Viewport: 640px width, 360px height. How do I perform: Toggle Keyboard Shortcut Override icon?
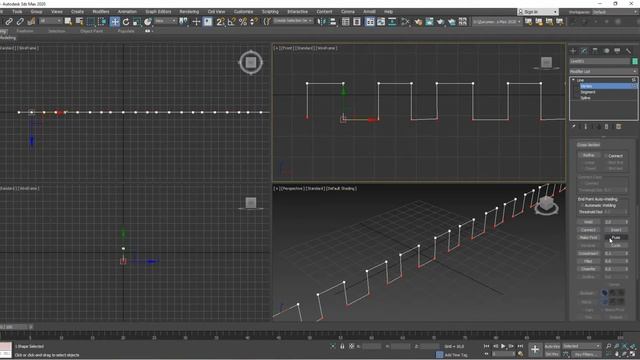click(x=207, y=22)
